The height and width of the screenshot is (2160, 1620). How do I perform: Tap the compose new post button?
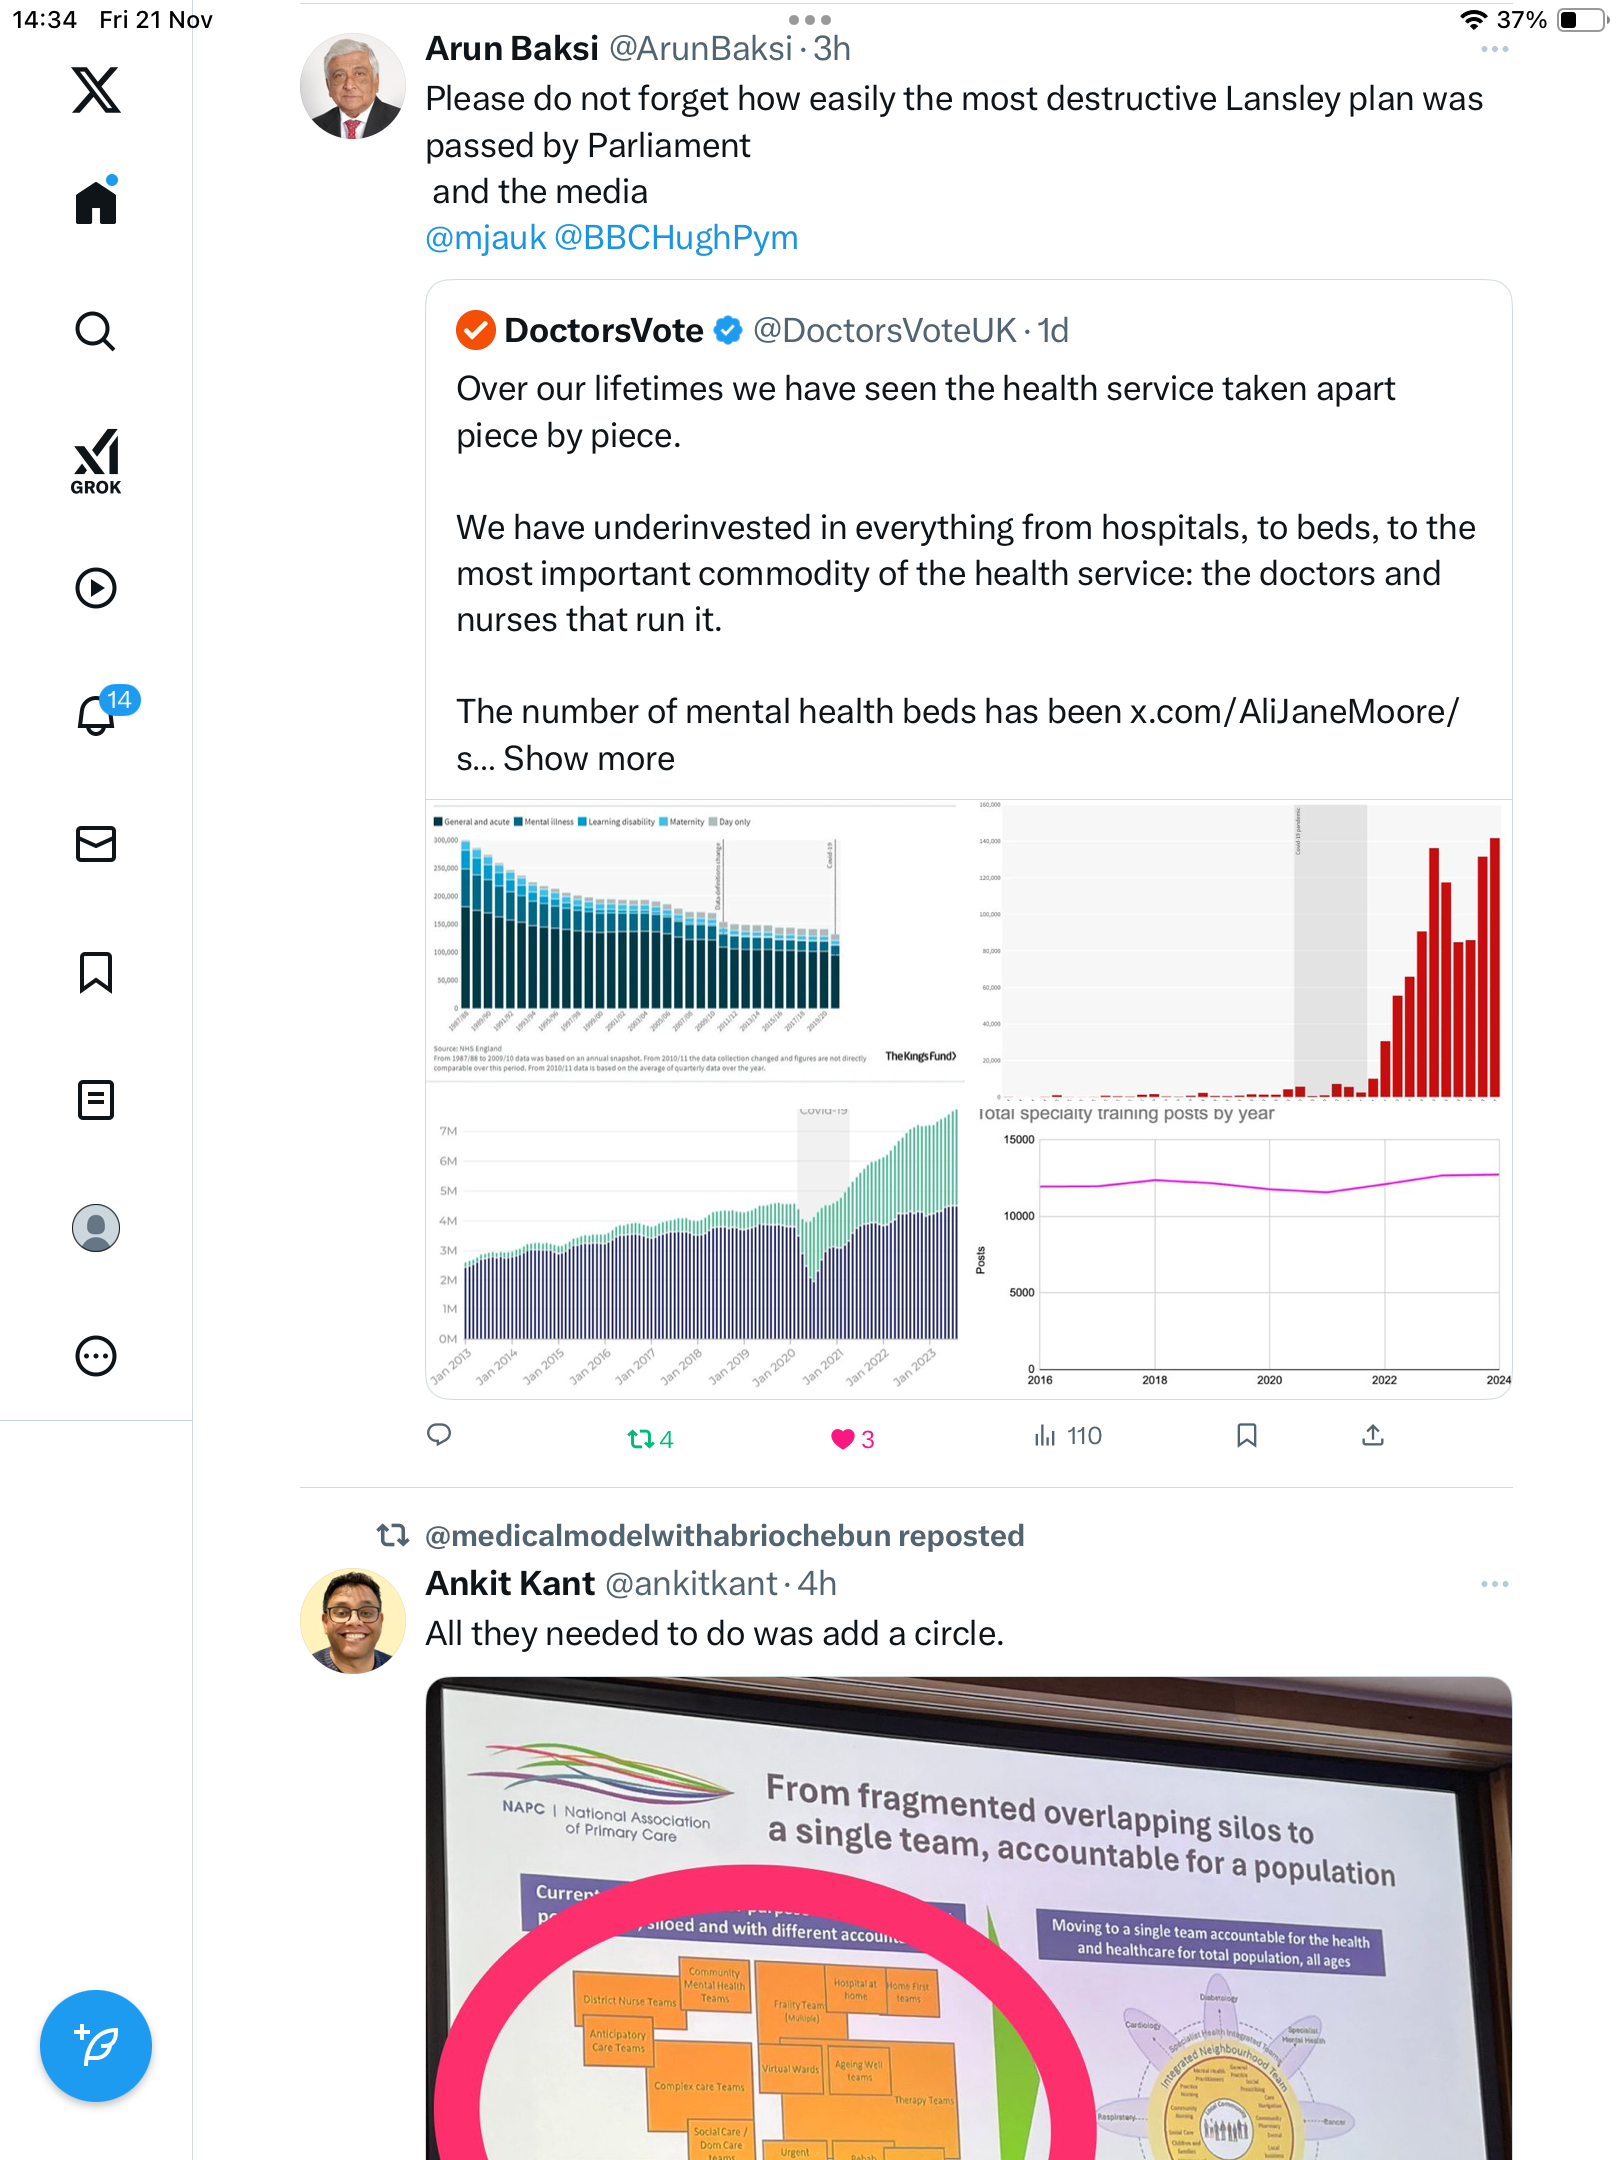(96, 2046)
